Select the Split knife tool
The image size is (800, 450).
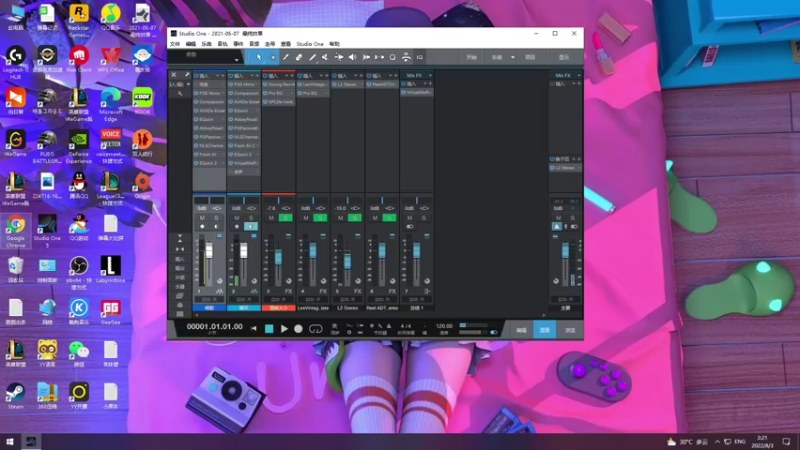click(286, 57)
